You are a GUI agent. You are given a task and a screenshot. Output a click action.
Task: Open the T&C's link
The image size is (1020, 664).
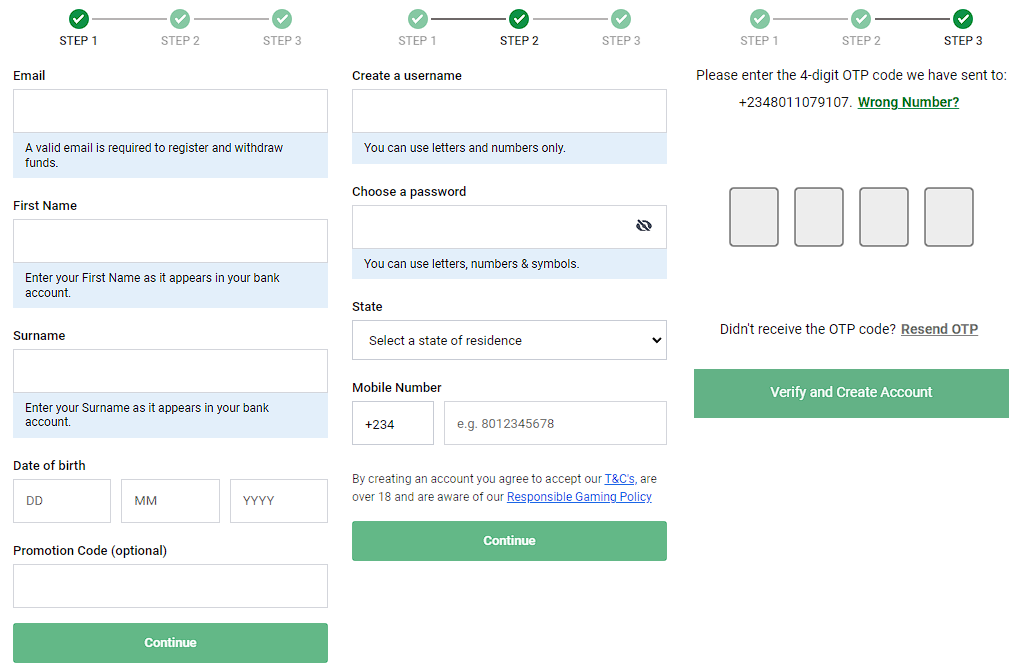tap(620, 478)
